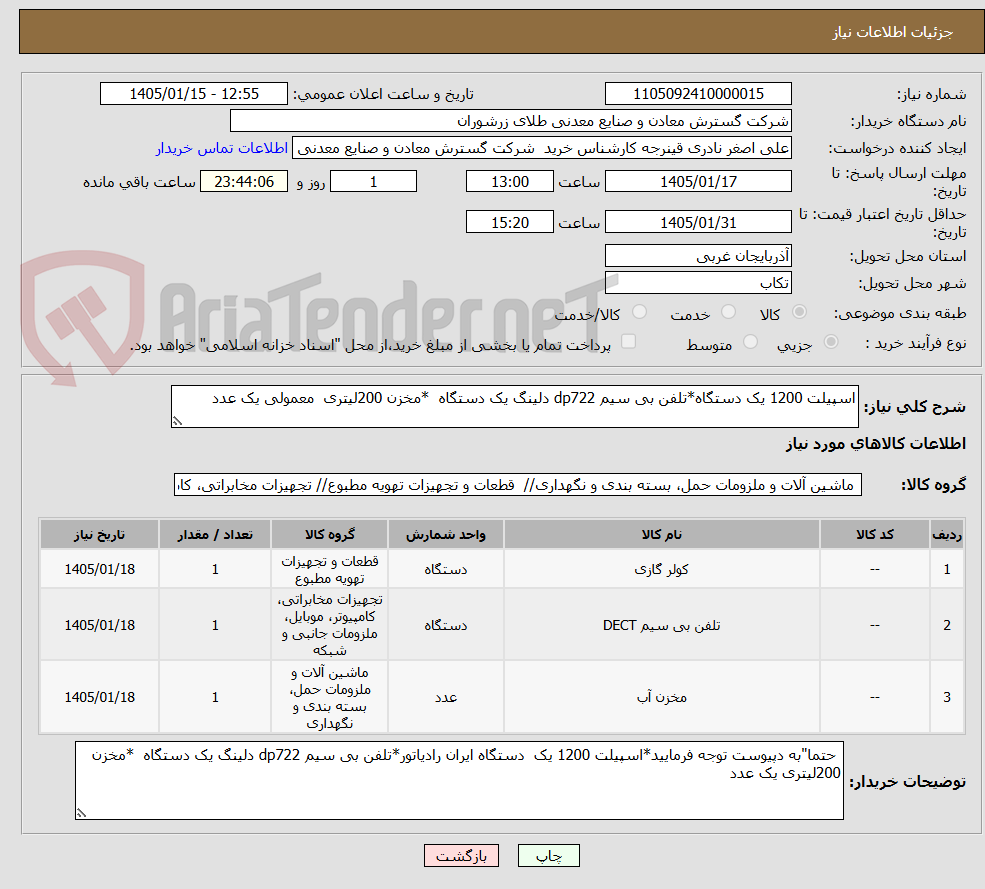The width and height of the screenshot is (985, 889).
Task: Click the deadline time field 13:00
Action: pyautogui.click(x=509, y=182)
